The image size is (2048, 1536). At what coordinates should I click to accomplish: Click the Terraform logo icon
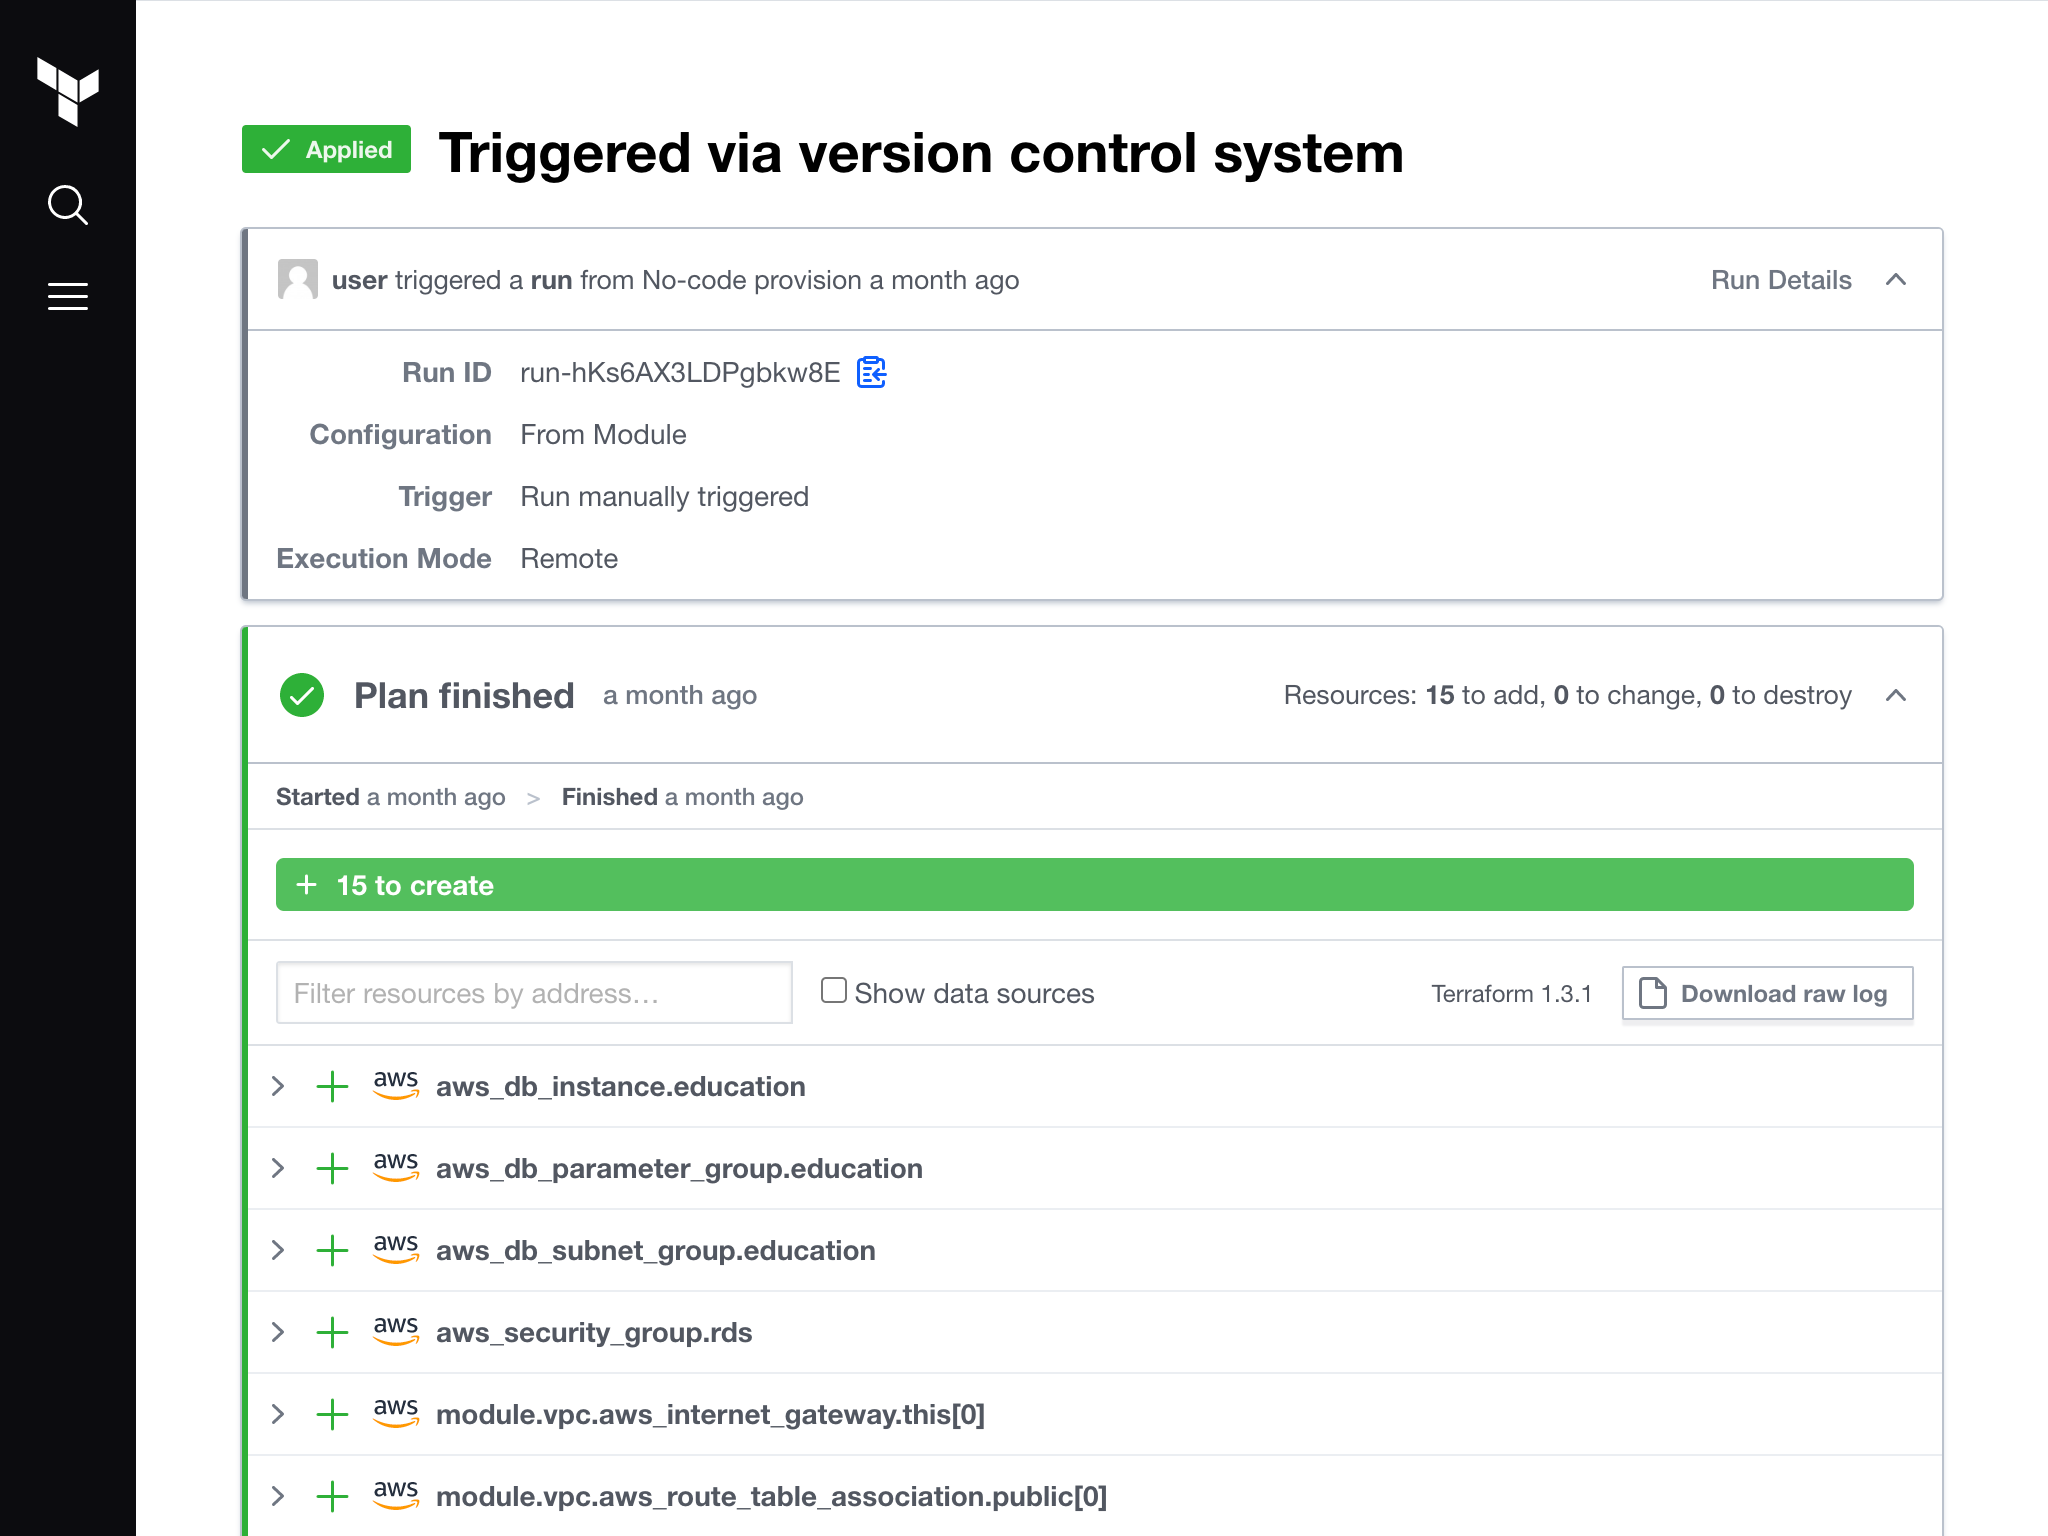68,91
